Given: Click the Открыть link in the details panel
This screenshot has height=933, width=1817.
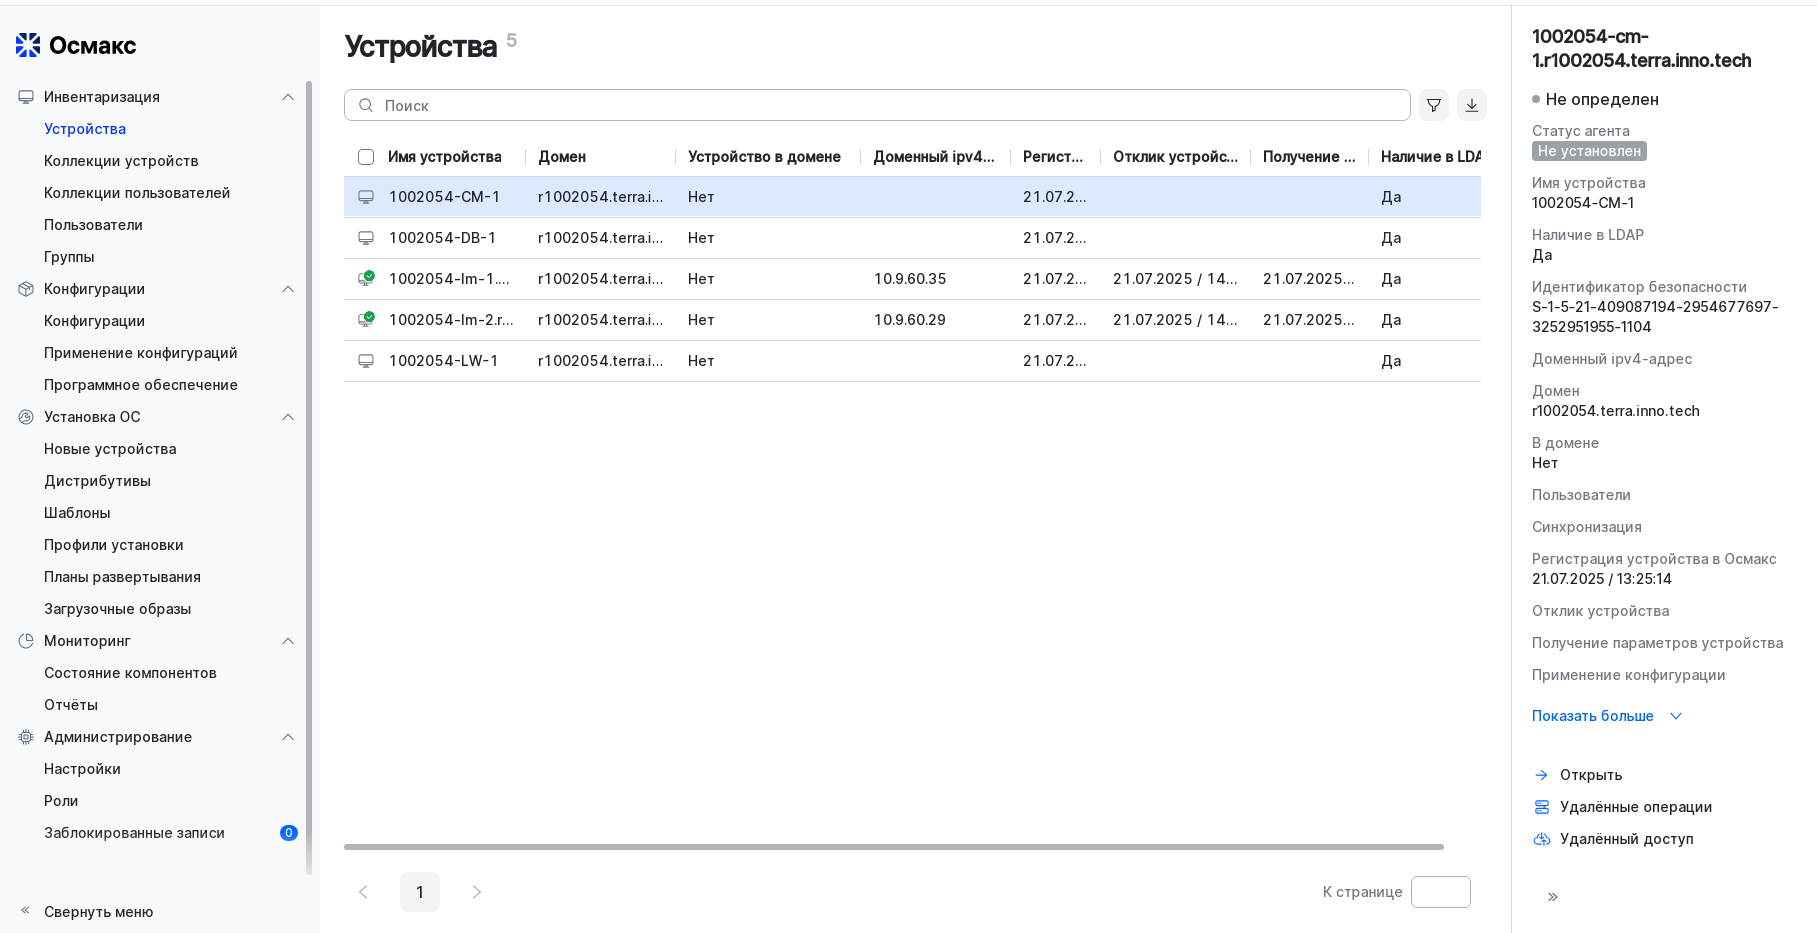Looking at the screenshot, I should pyautogui.click(x=1590, y=774).
